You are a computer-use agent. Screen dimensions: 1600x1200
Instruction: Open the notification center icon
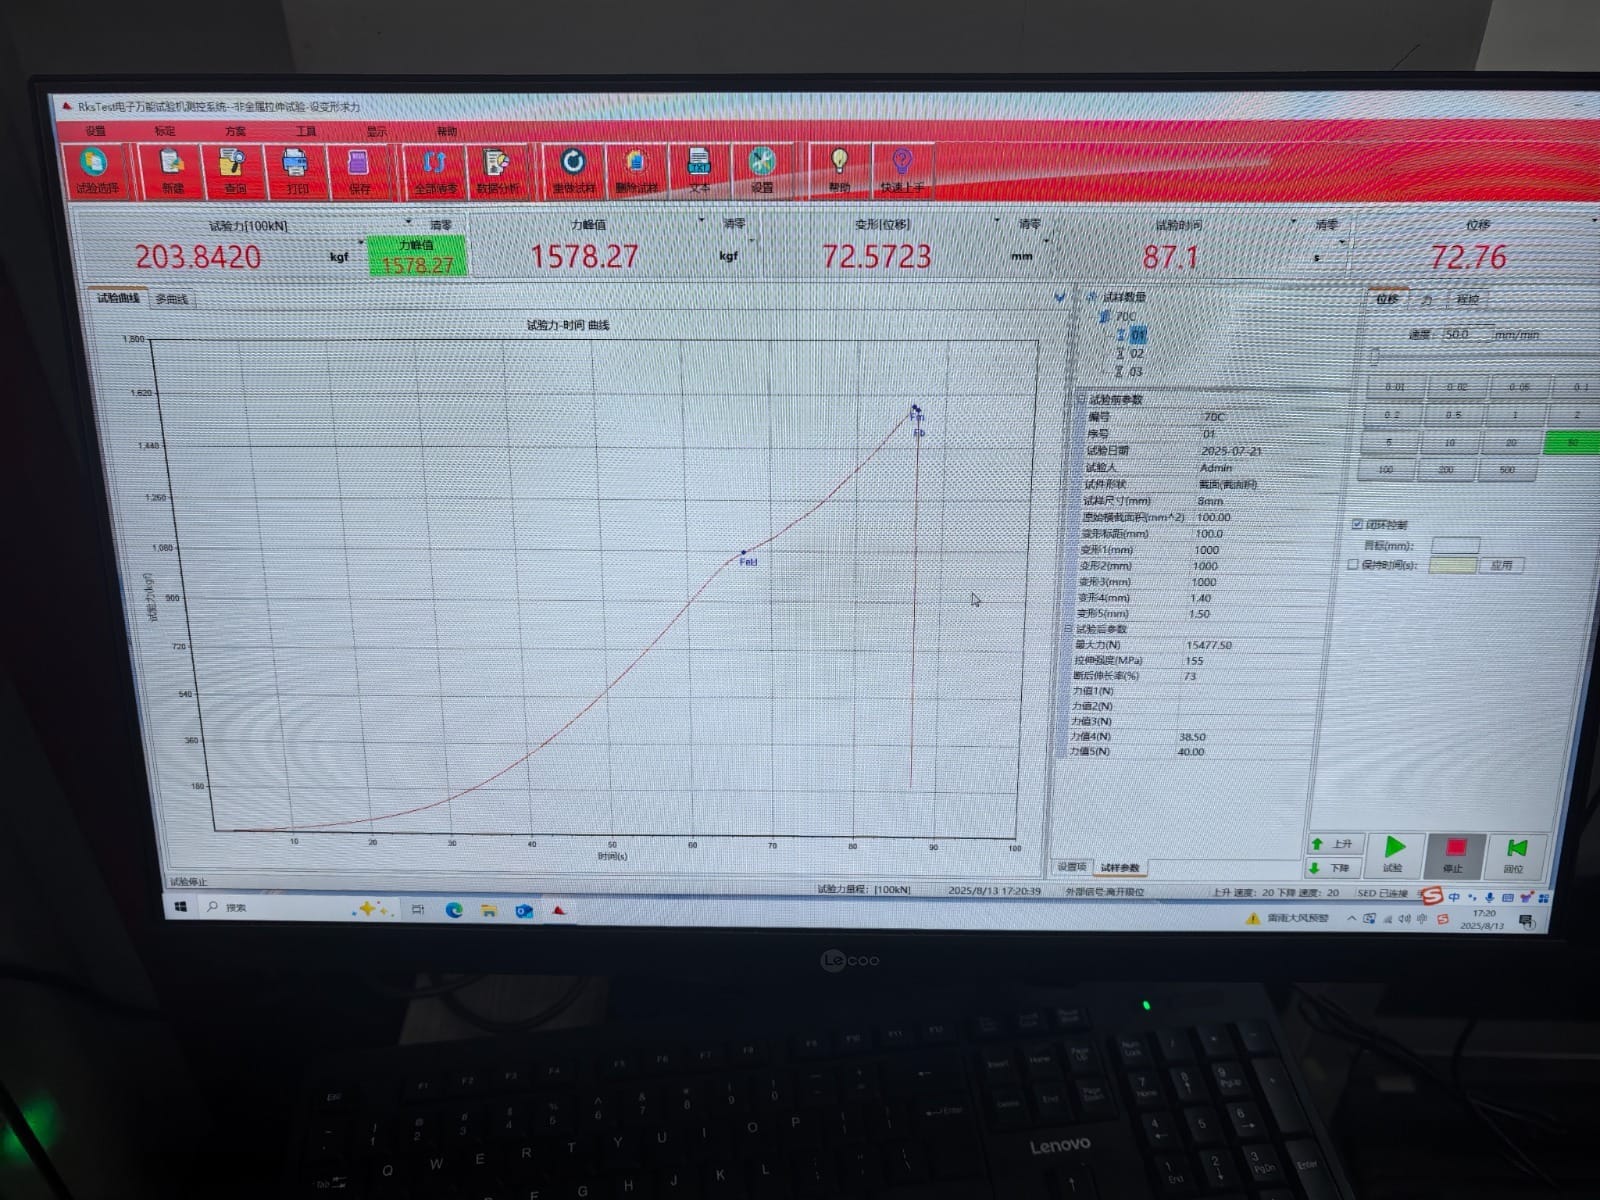(x=1526, y=921)
